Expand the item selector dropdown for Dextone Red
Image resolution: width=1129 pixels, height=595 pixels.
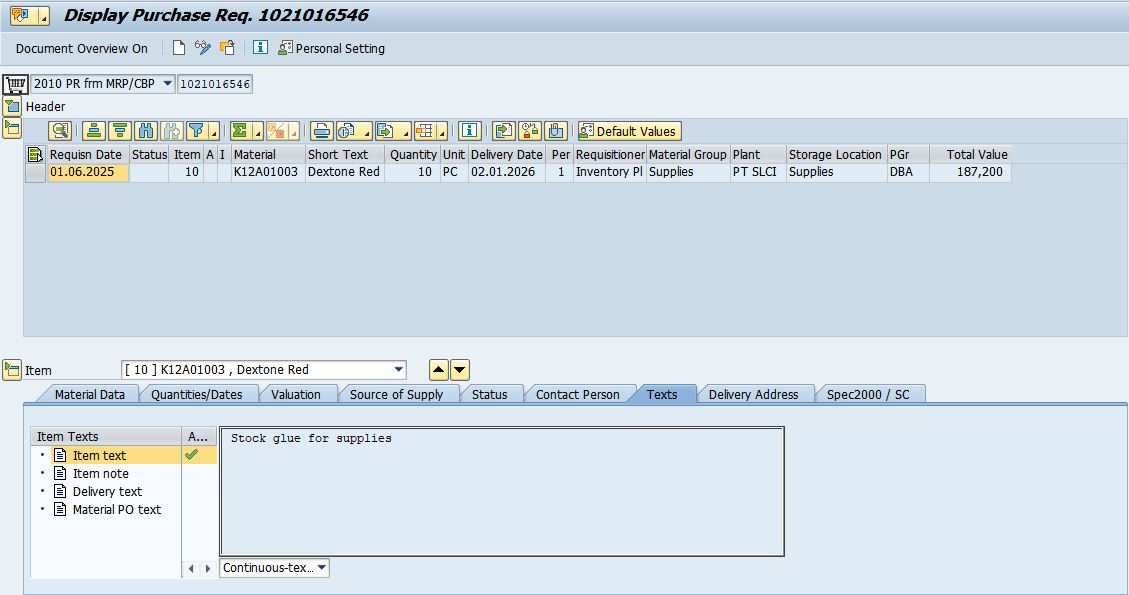(399, 370)
